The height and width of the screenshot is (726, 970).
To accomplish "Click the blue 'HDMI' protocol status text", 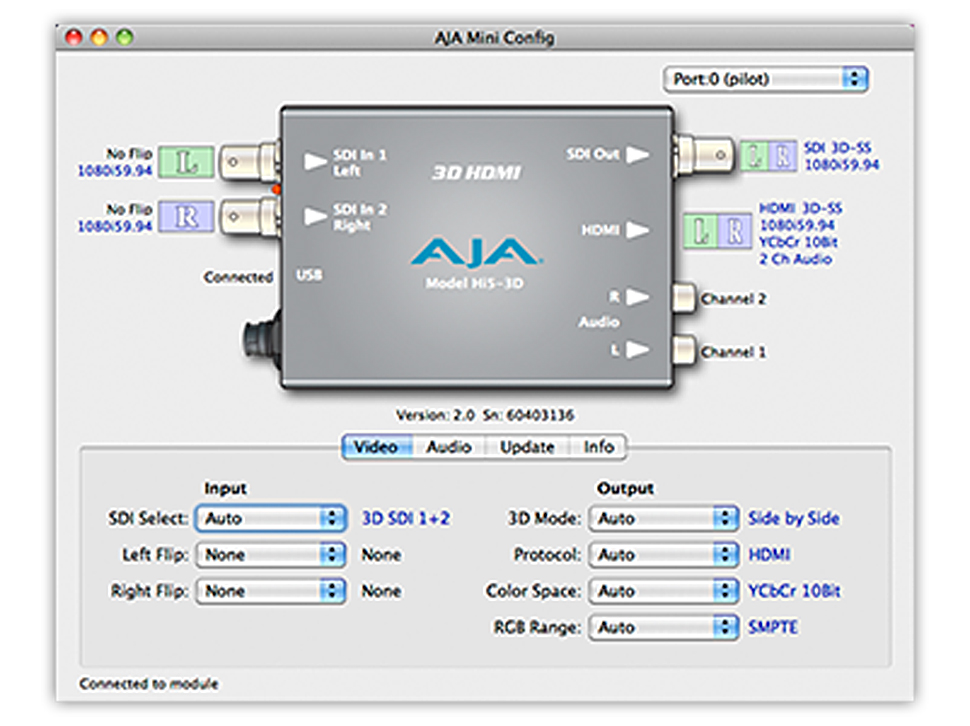I will pos(770,555).
